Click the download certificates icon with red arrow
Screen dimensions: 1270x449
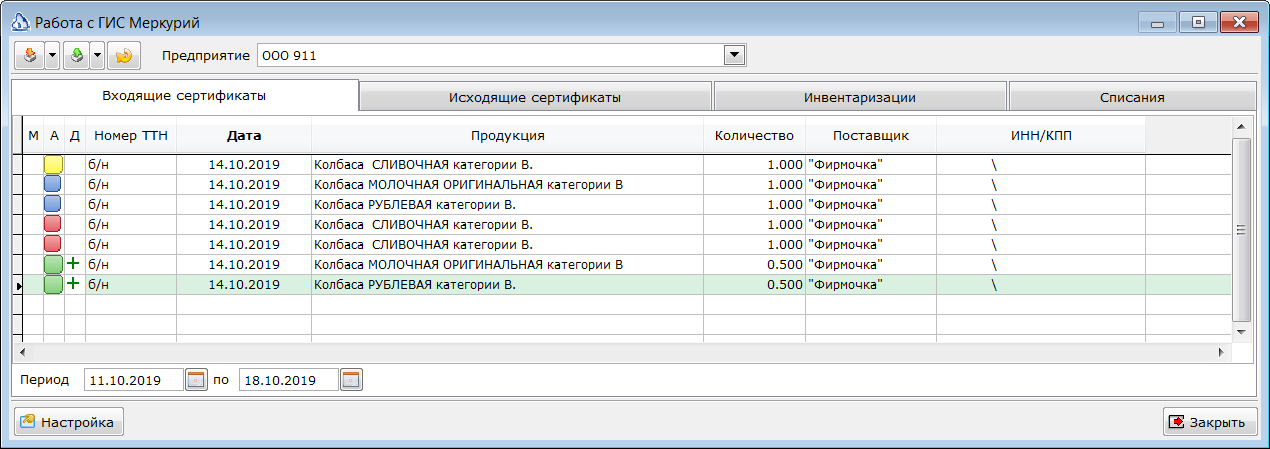(30, 56)
